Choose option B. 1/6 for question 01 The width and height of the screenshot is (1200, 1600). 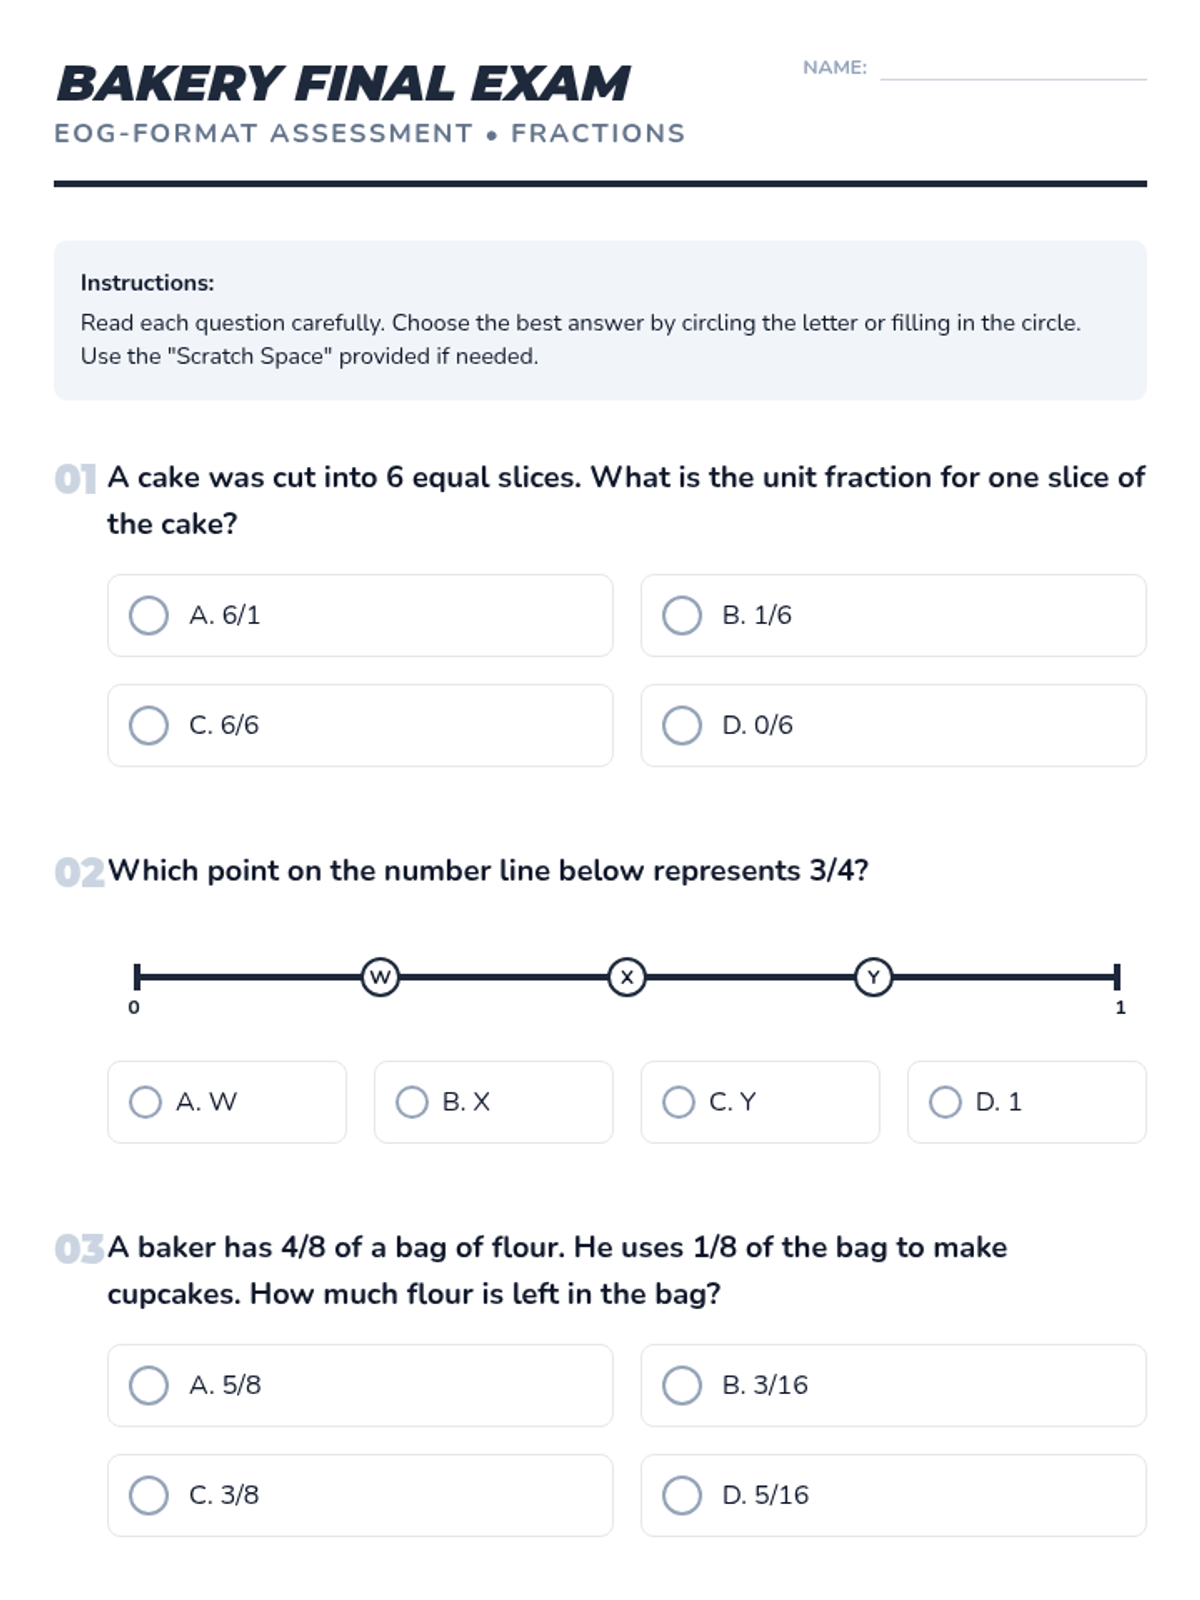click(x=682, y=615)
